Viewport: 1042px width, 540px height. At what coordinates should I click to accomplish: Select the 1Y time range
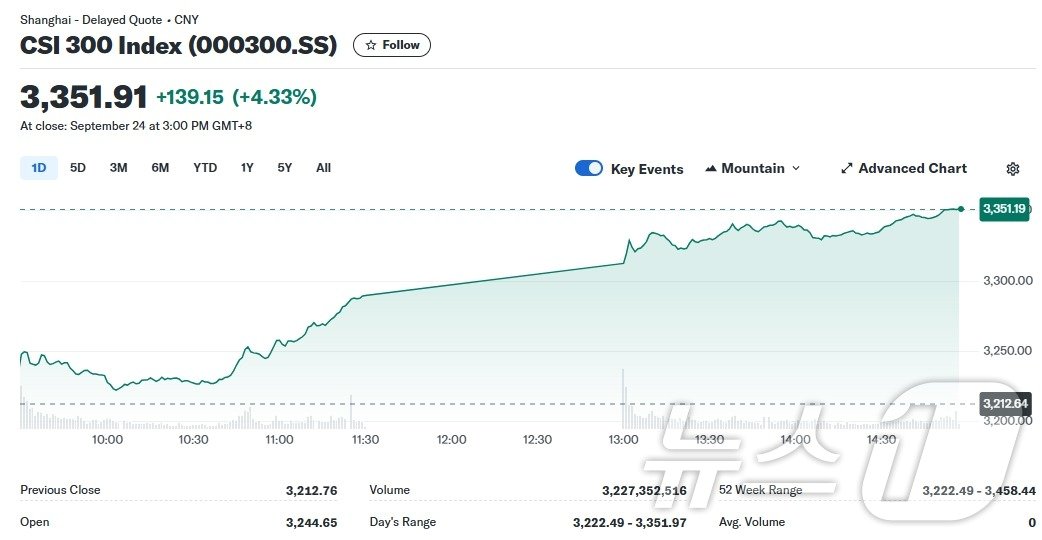[247, 168]
